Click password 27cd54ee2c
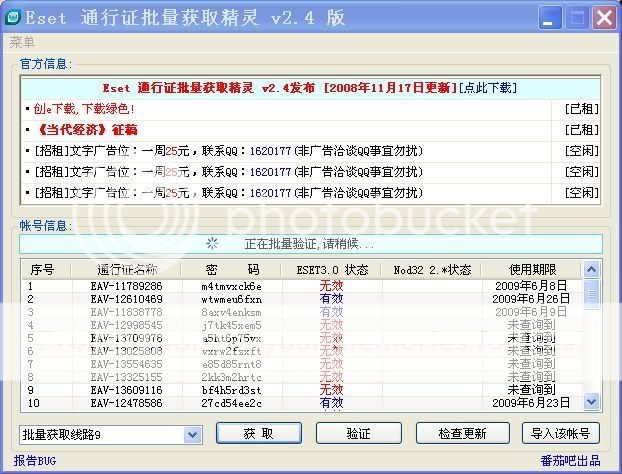Screen dimensions: 622x474 232,403
